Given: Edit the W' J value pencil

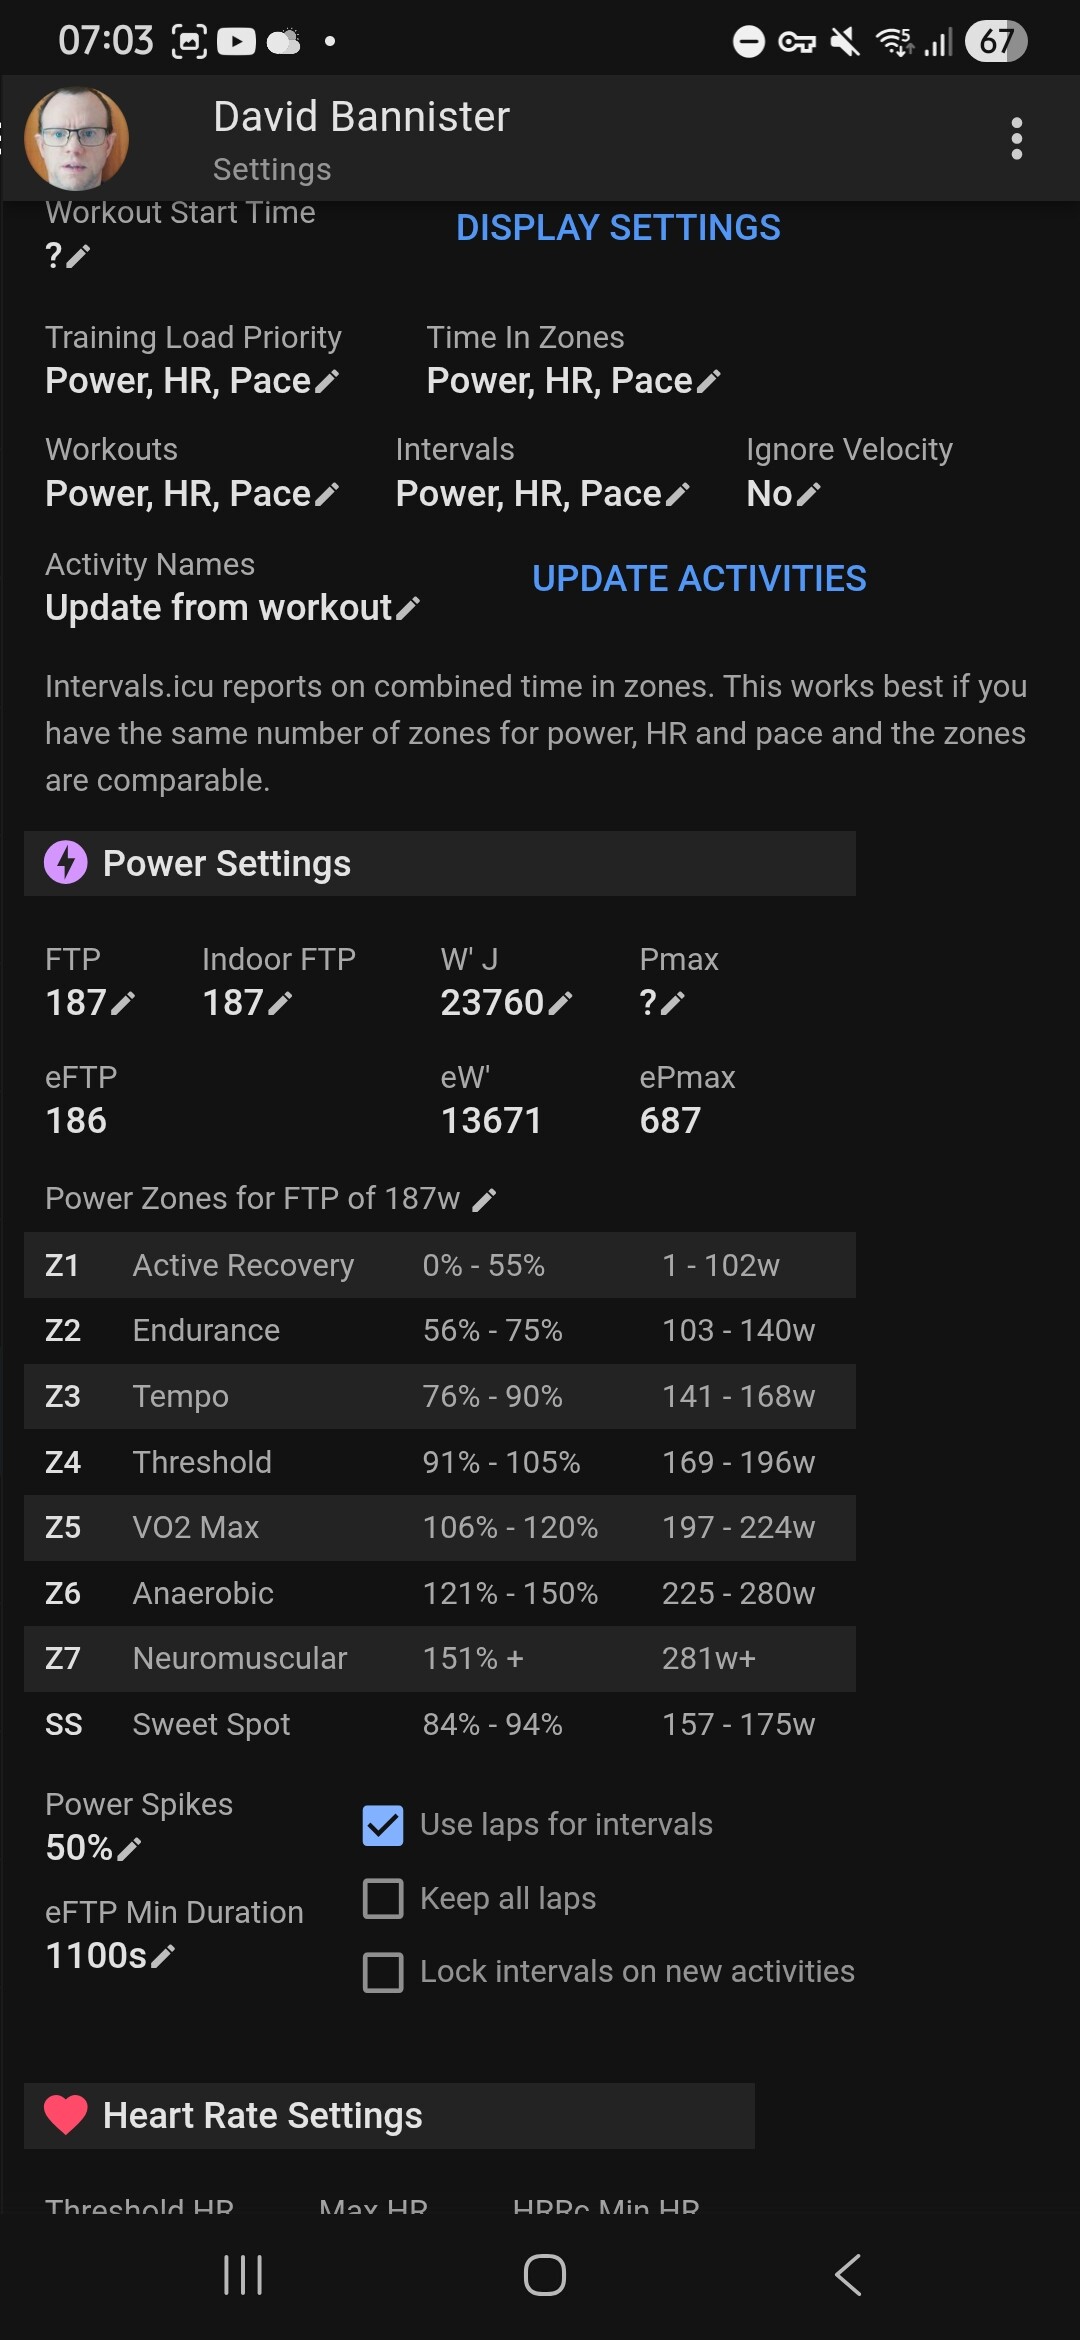Looking at the screenshot, I should (x=560, y=1003).
